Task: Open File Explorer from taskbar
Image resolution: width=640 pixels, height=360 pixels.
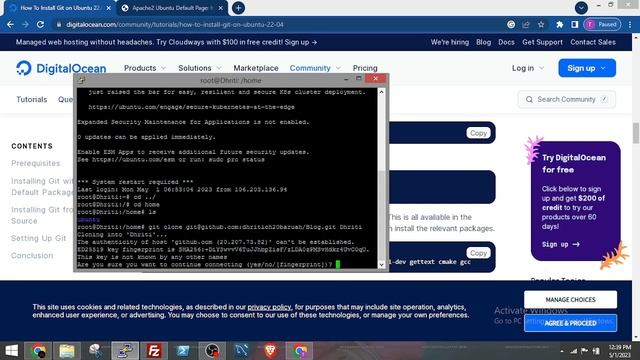Action: 67,351
